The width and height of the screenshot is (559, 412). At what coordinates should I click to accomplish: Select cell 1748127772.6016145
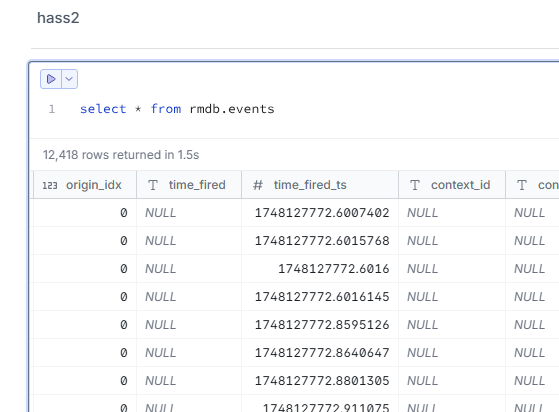pyautogui.click(x=320, y=297)
